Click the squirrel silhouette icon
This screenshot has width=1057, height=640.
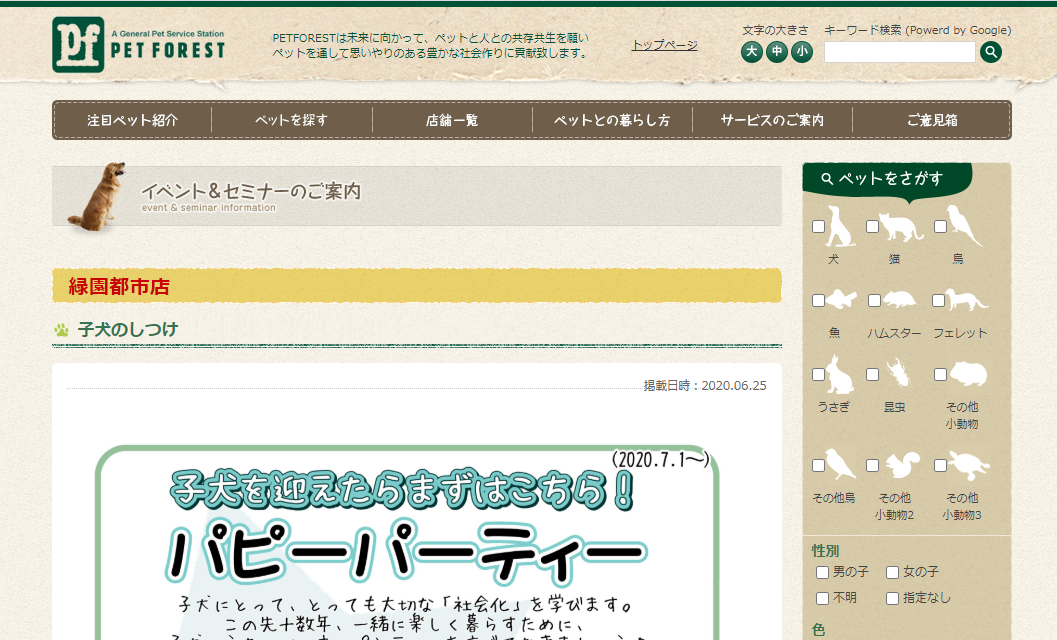click(903, 465)
